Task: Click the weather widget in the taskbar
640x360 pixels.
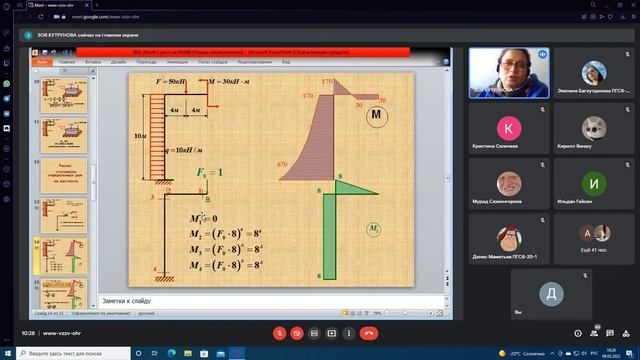Action: click(x=522, y=353)
